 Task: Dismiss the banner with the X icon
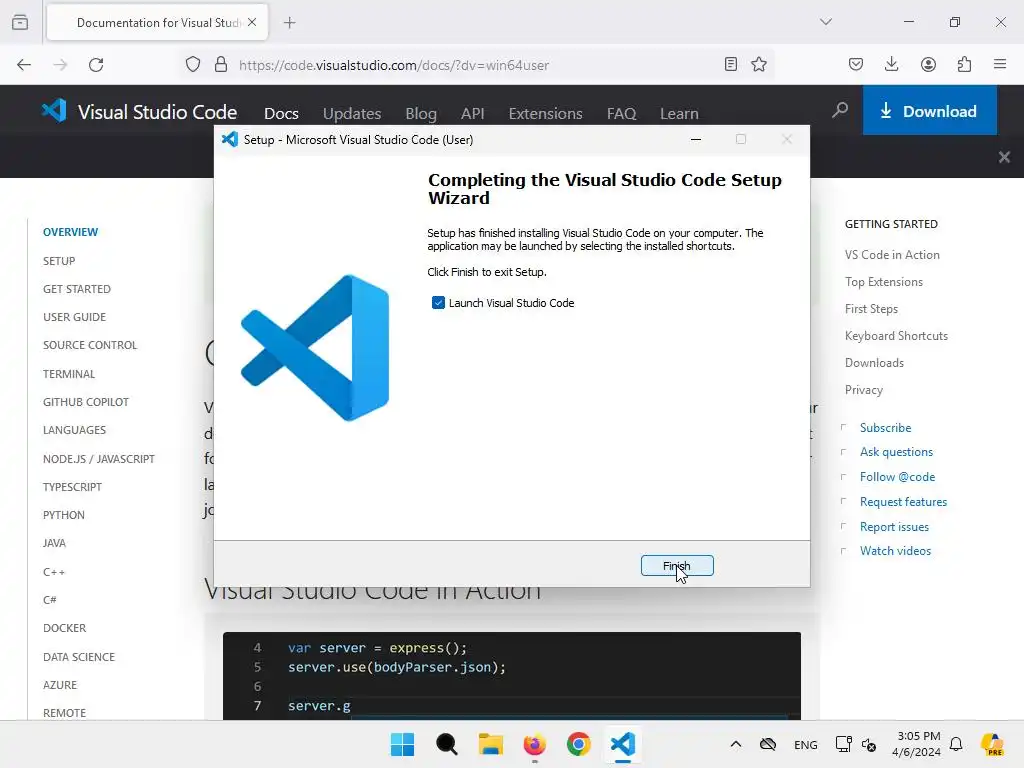click(x=1004, y=157)
